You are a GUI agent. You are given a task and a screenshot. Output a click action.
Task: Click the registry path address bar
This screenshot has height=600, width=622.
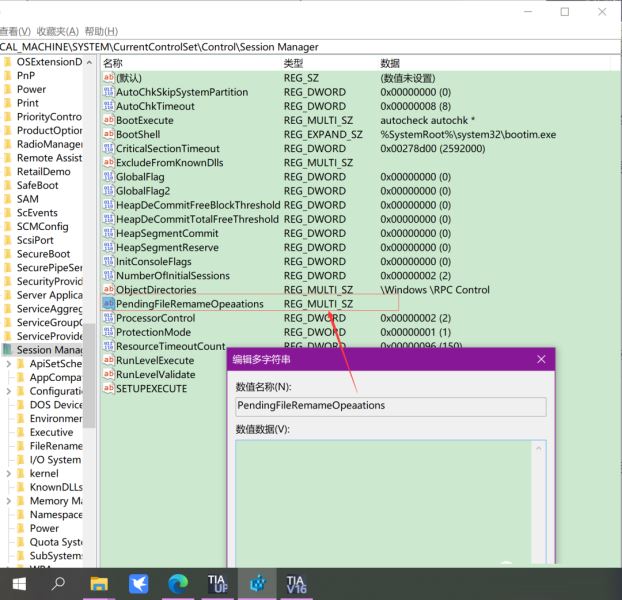point(309,47)
